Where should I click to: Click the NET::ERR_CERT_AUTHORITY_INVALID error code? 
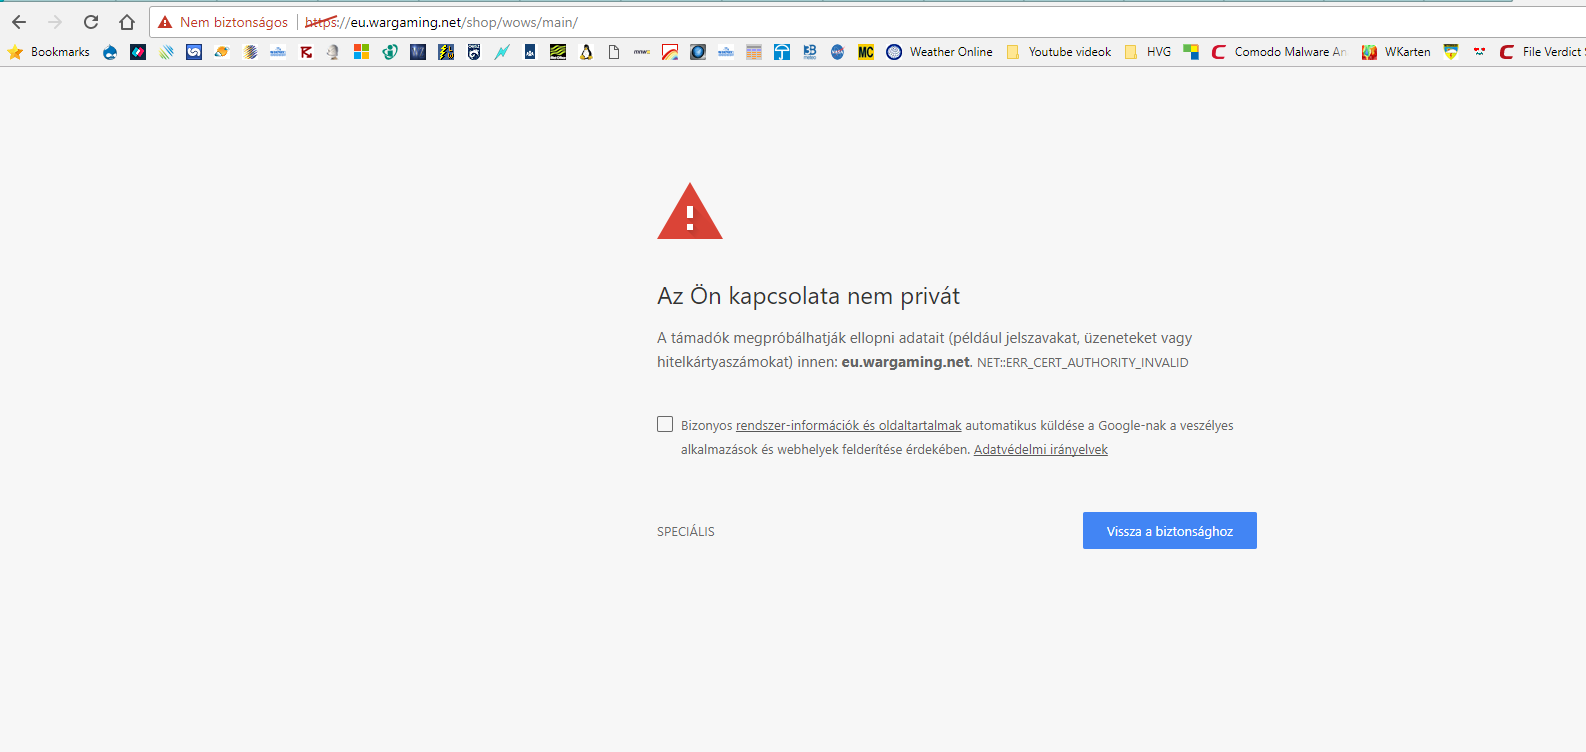1083,363
